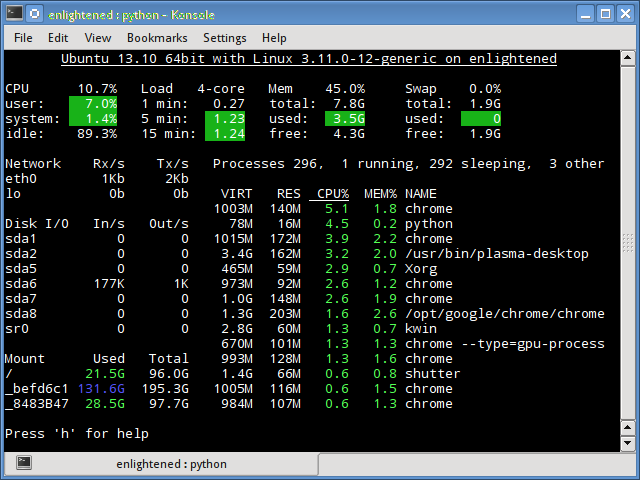Viewport: 640px width, 480px height.
Task: Open the File menu
Action: point(23,38)
